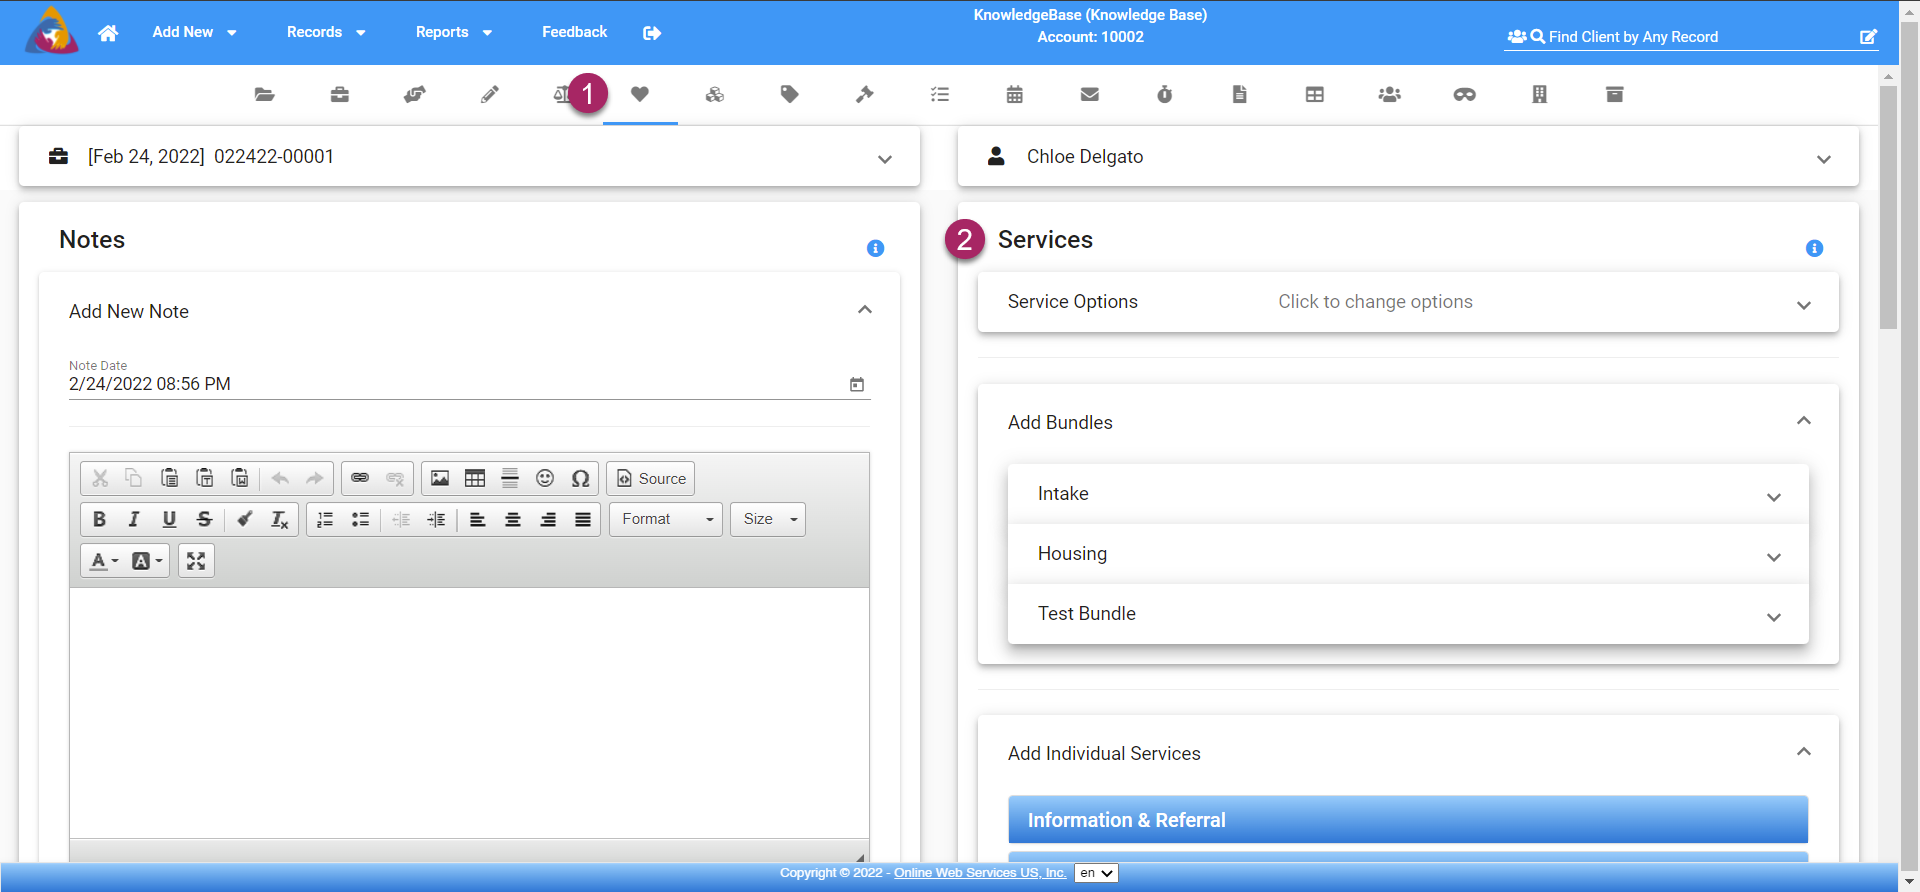1920x892 pixels.
Task: Insert table in the note editor
Action: (475, 478)
